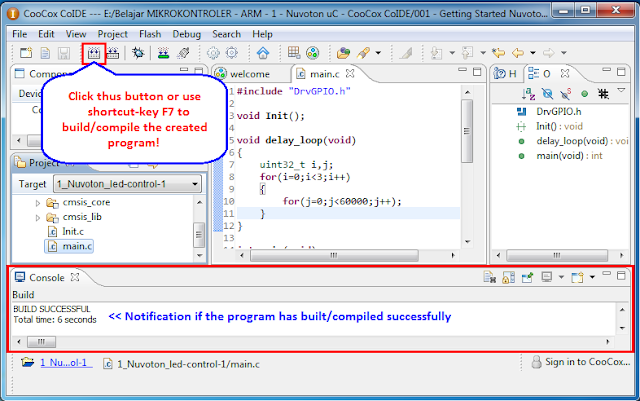This screenshot has width=640, height=401.
Task: Click the 1_Nu...ol-1 project link
Action: point(66,363)
